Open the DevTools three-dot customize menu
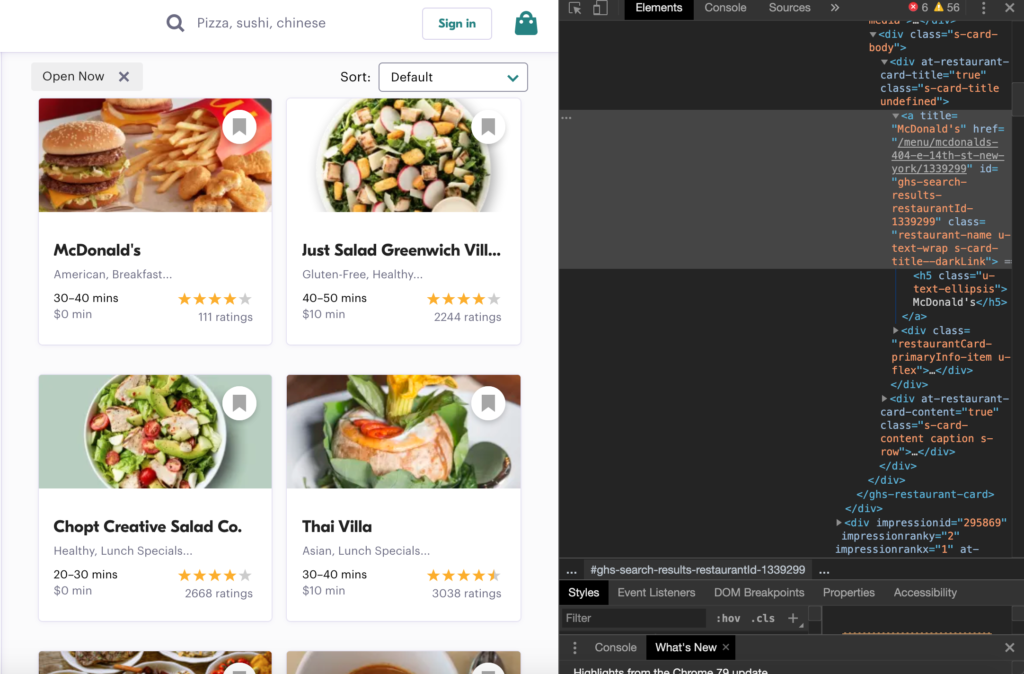 [x=983, y=8]
